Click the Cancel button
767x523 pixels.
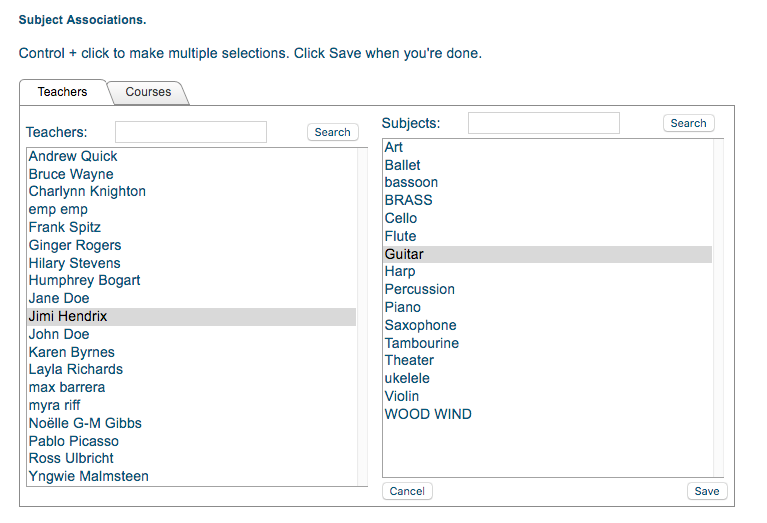(x=407, y=491)
